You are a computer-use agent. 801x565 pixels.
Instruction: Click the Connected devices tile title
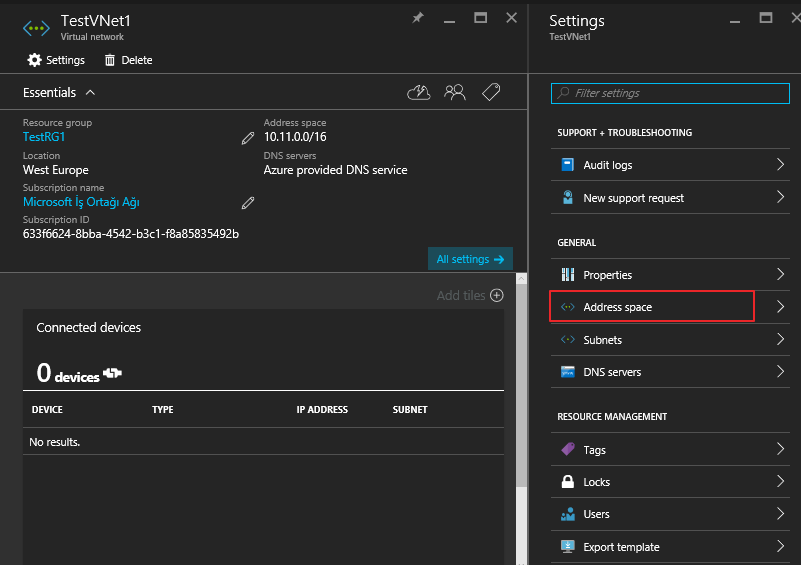[x=88, y=327]
